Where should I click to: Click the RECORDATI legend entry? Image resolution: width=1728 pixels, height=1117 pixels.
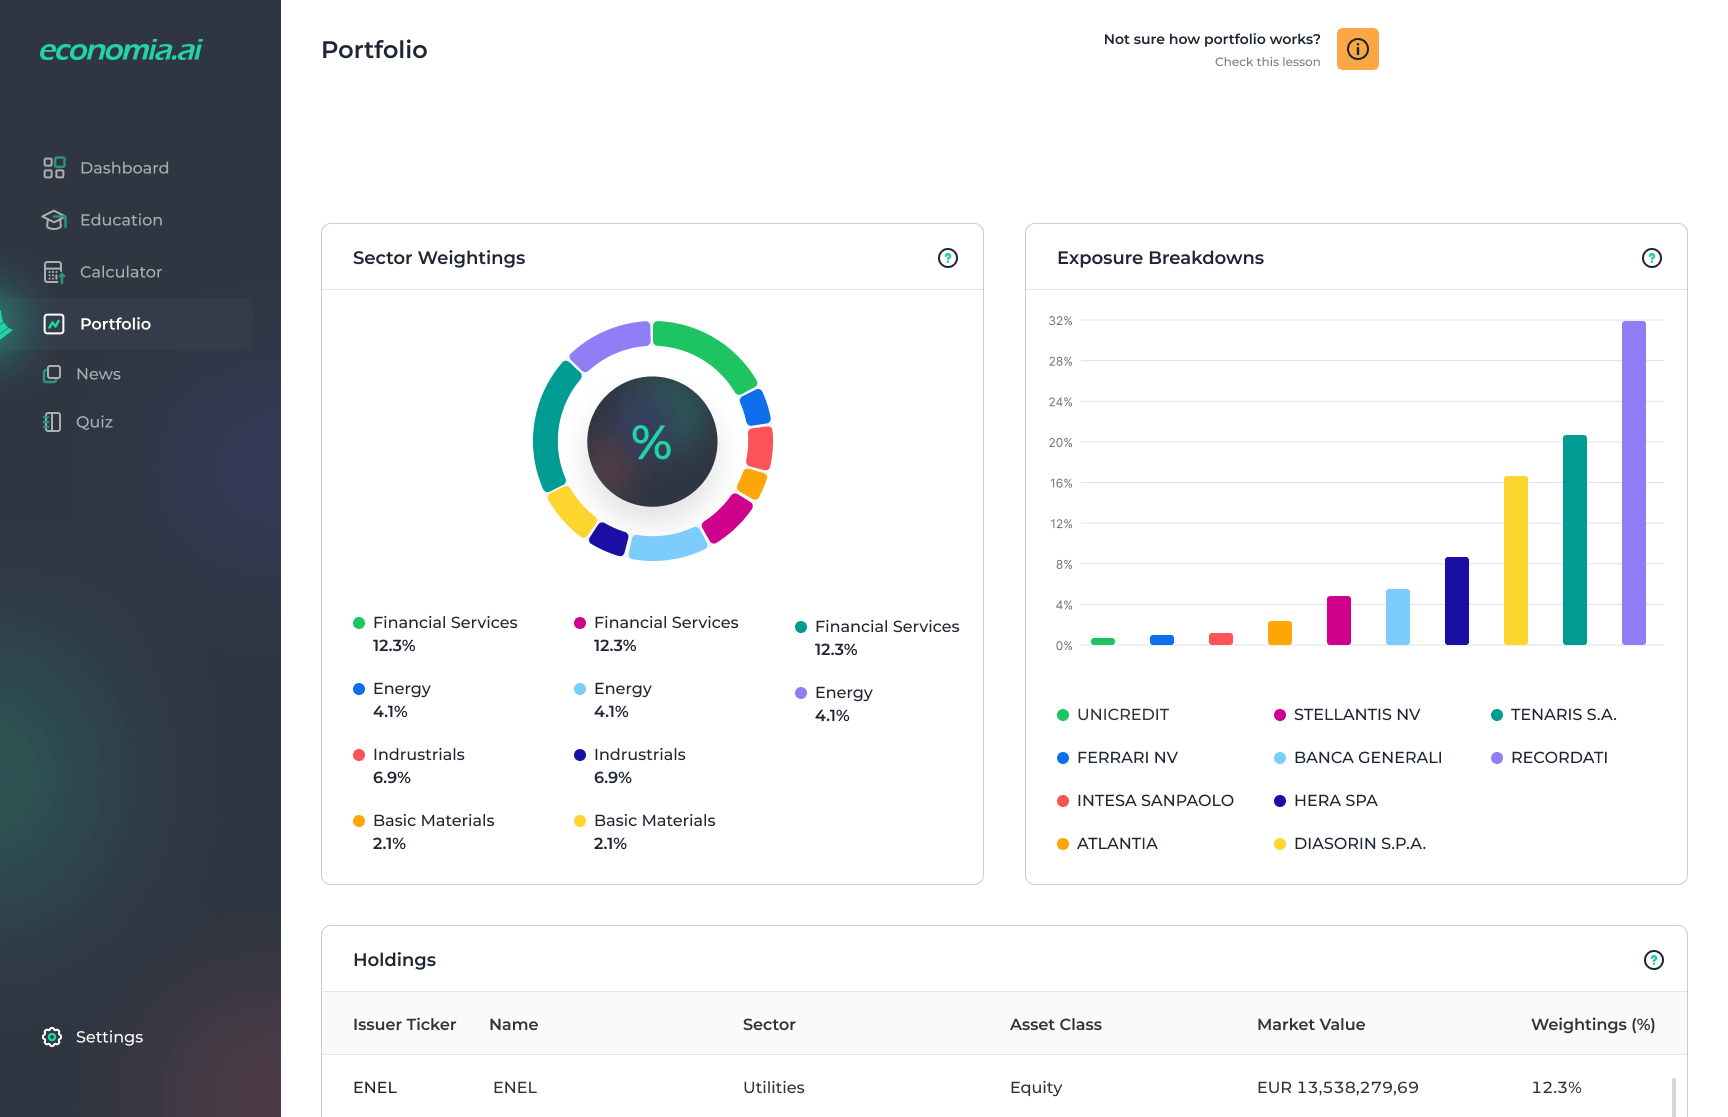pos(1550,758)
